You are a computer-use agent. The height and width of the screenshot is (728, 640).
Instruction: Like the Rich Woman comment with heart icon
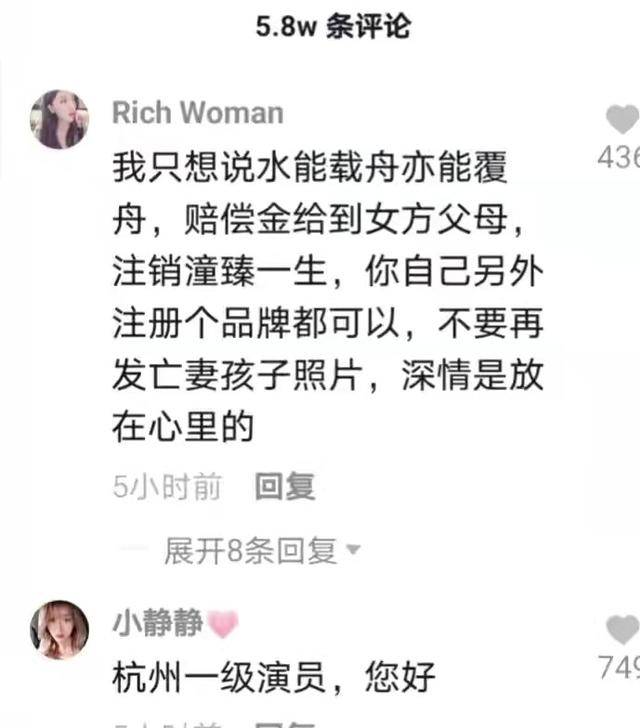tap(623, 119)
